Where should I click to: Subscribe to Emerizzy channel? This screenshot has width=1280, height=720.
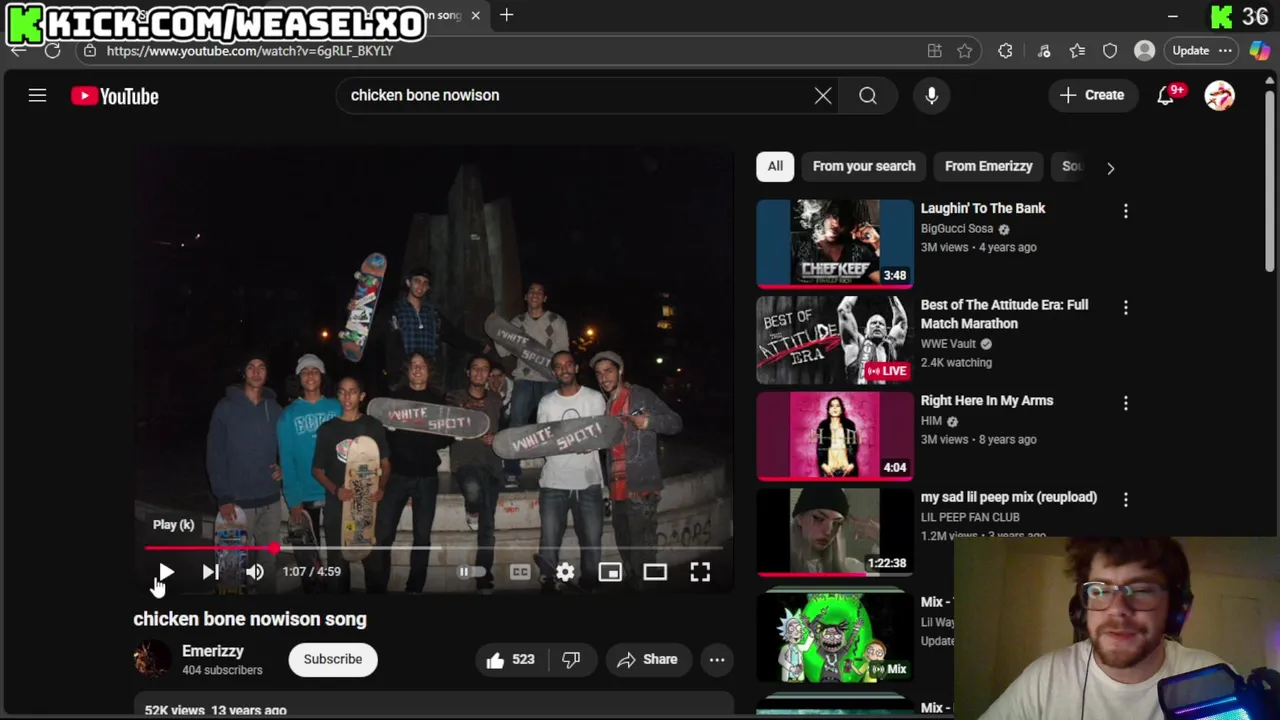pos(333,659)
